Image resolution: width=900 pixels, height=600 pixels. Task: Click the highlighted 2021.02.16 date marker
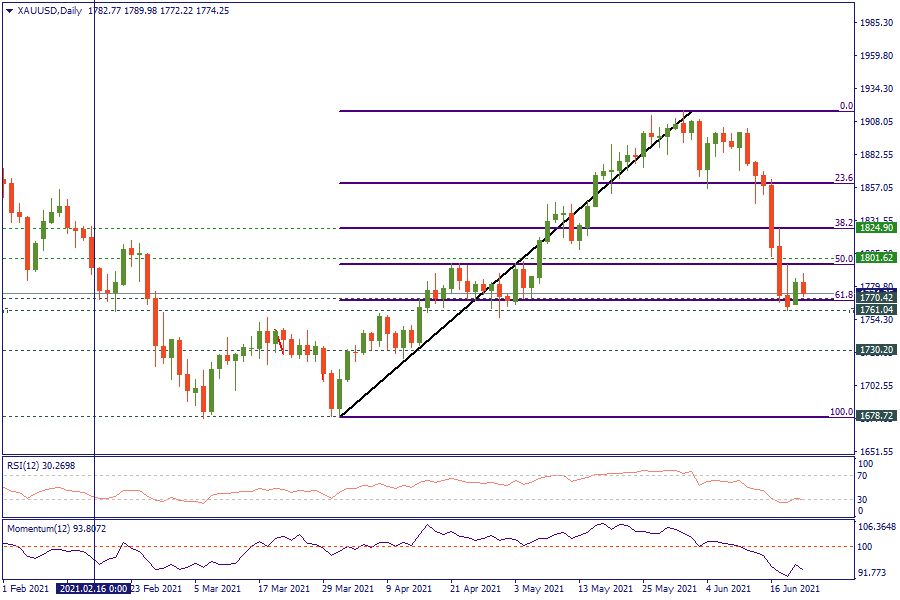pyautogui.click(x=94, y=589)
